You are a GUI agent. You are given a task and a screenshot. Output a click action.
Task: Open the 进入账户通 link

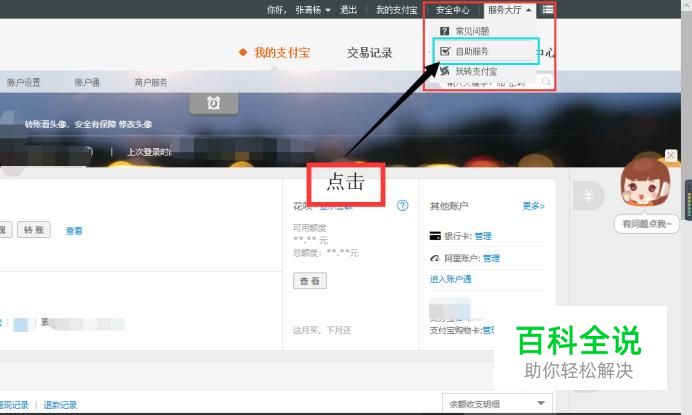(x=451, y=279)
